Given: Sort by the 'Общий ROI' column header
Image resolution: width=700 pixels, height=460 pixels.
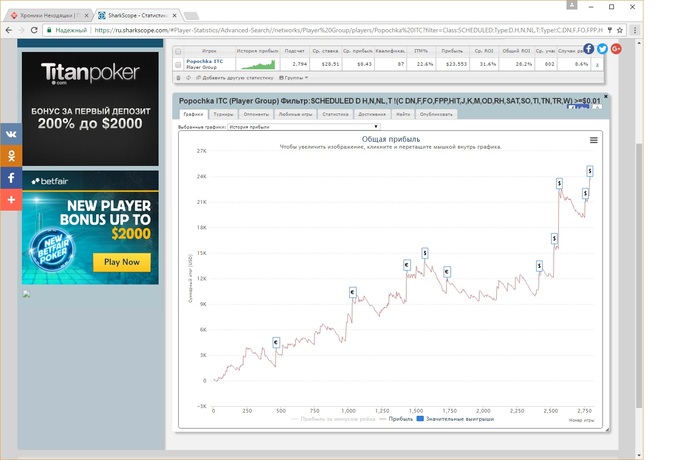Looking at the screenshot, I should (x=516, y=51).
